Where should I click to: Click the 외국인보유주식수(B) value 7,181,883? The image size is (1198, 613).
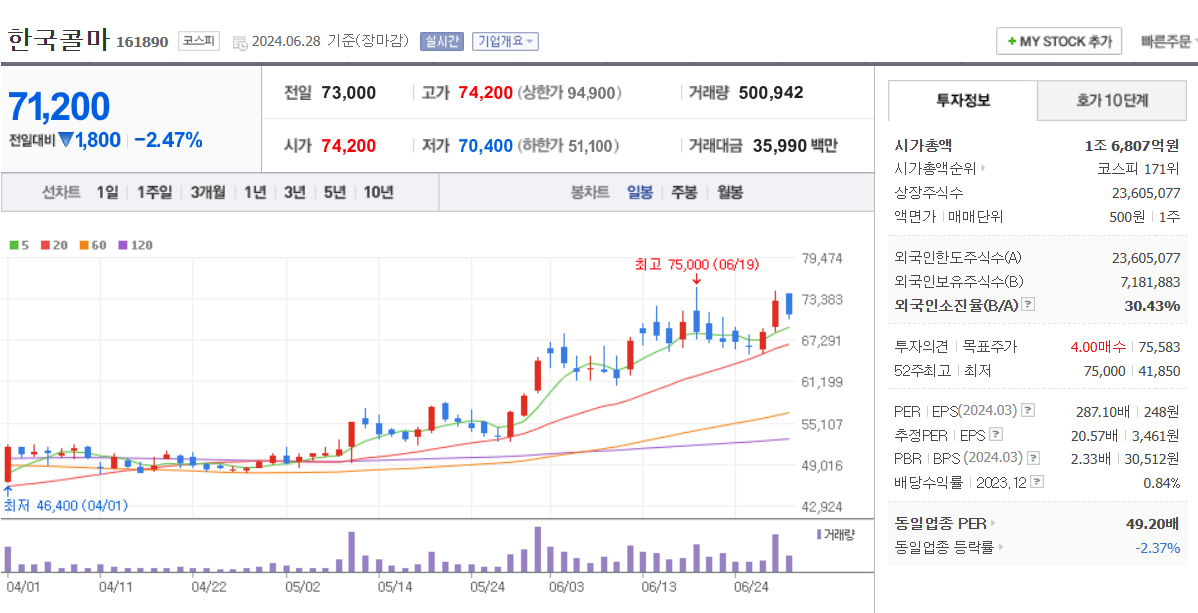(x=1151, y=282)
